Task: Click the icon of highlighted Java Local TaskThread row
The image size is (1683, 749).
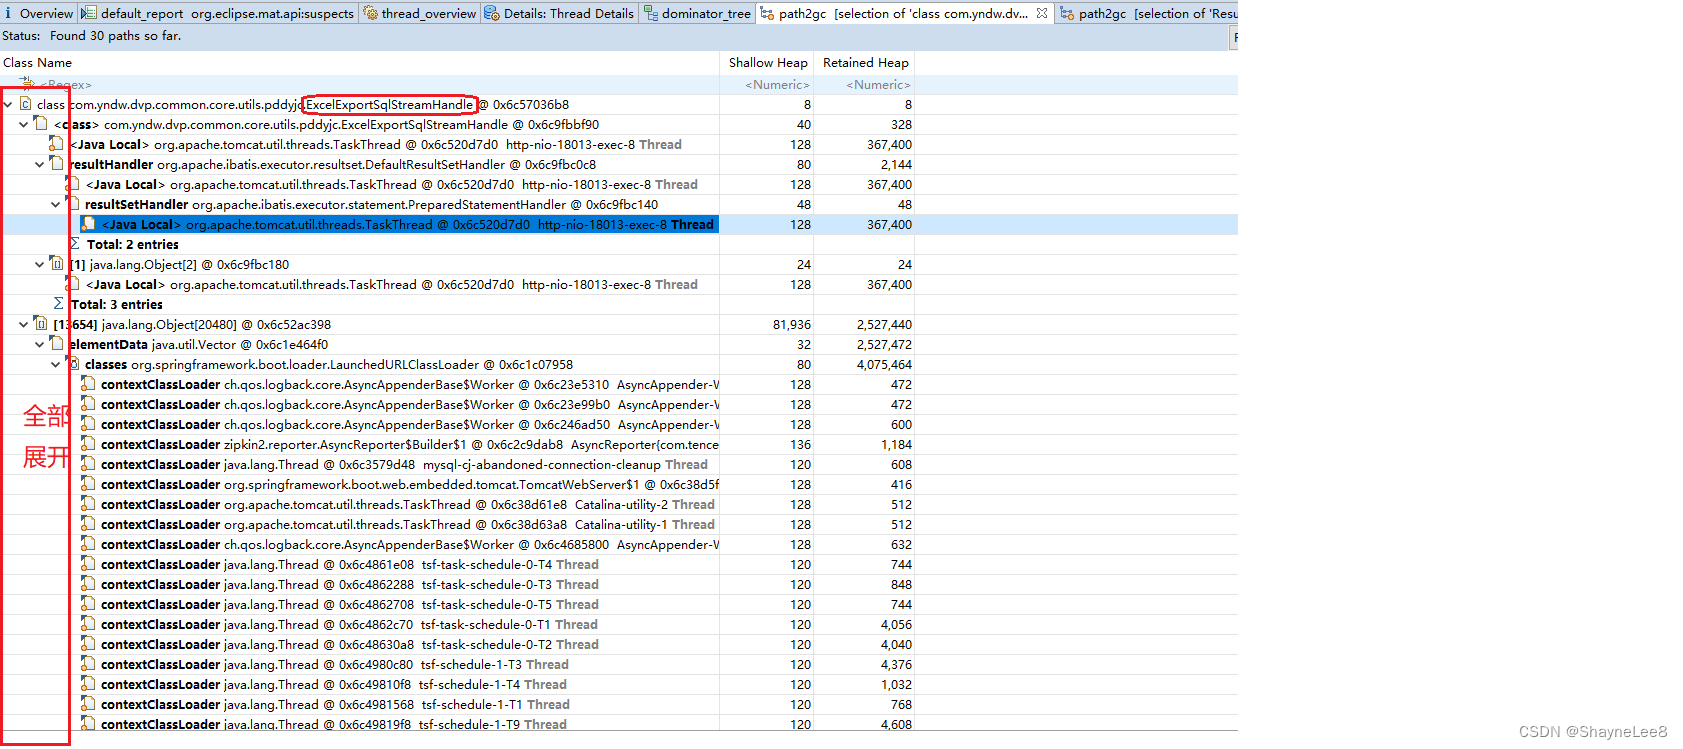Action: pos(89,224)
